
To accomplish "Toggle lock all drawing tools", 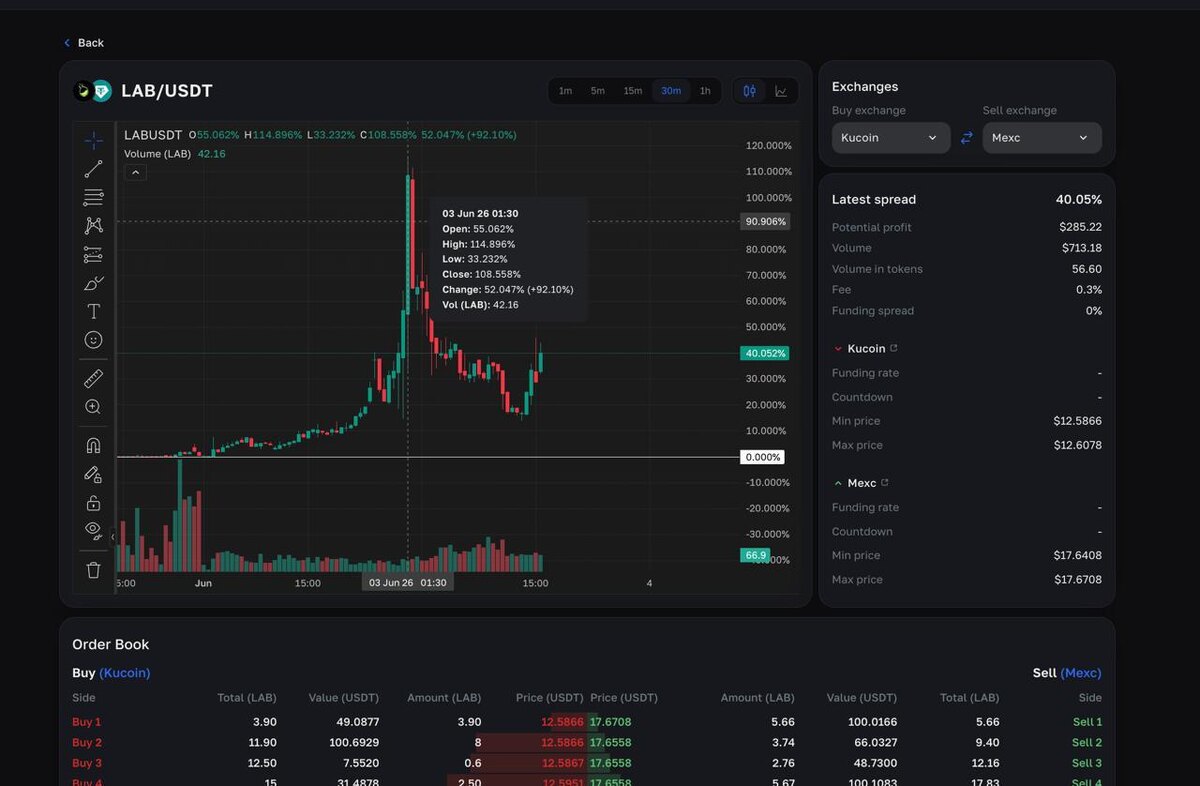I will click(x=93, y=502).
